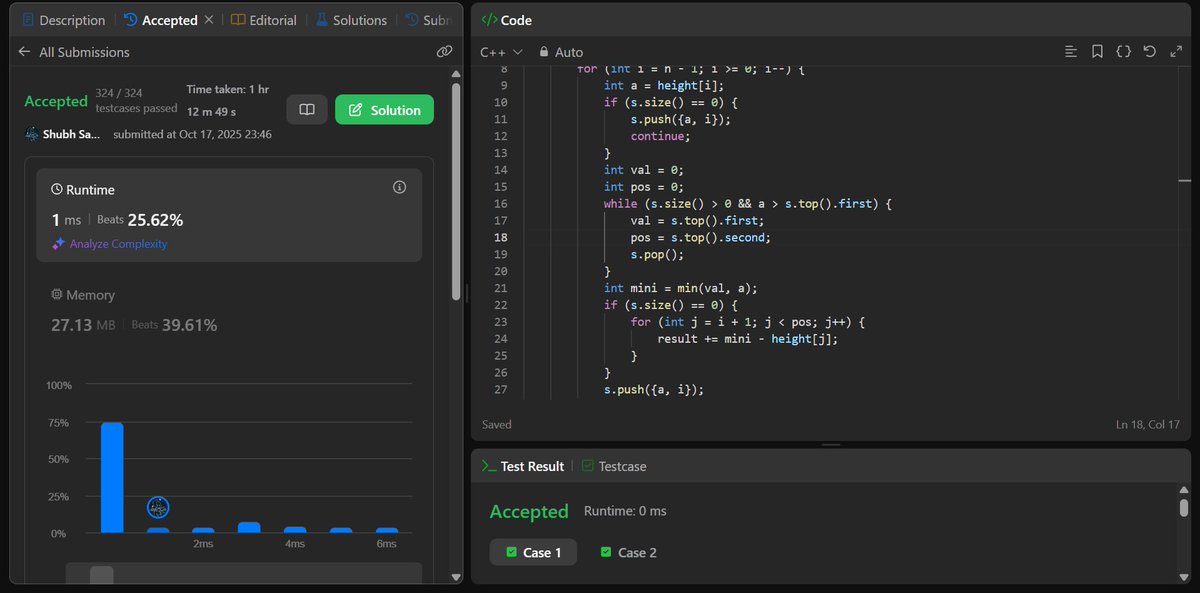This screenshot has height=593, width=1200.
Task: Expand the code editor to fullscreen
Action: point(1176,52)
